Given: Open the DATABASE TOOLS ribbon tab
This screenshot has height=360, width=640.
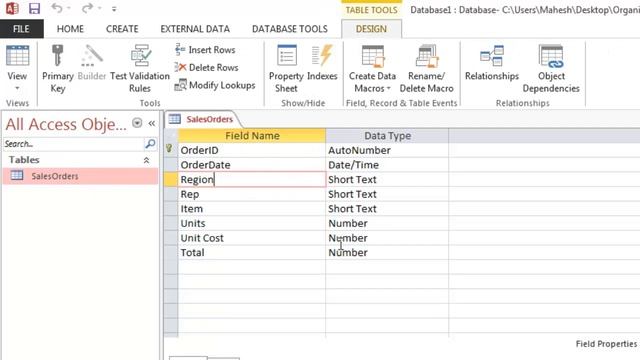Looking at the screenshot, I should click(290, 29).
